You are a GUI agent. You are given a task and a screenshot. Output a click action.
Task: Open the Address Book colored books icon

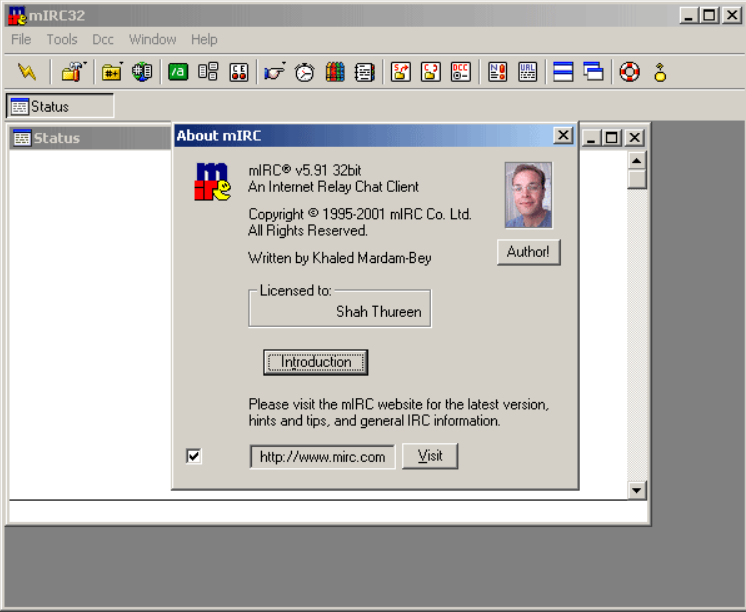tap(335, 72)
